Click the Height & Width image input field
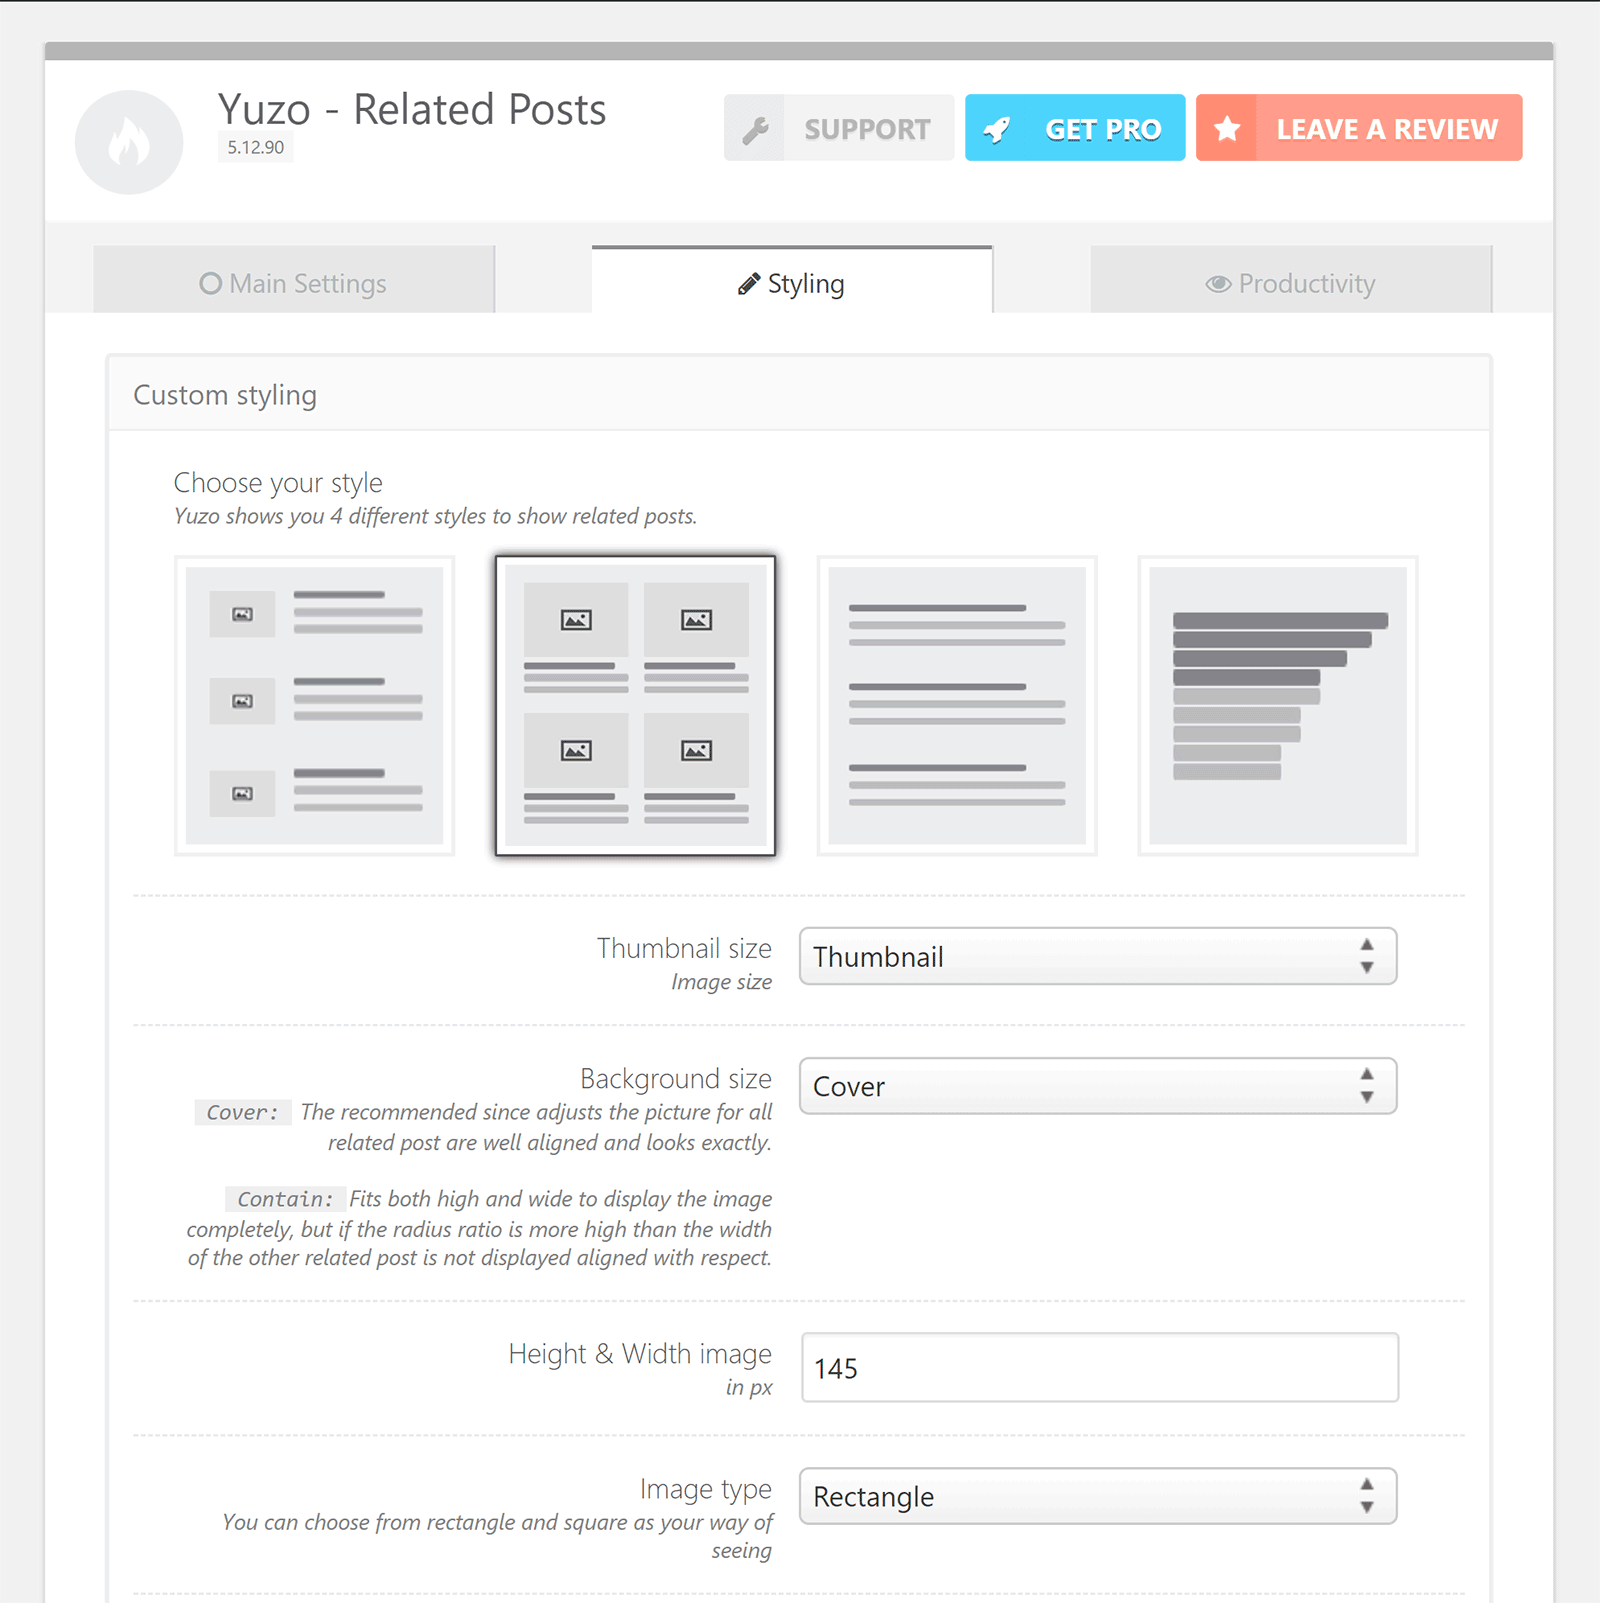 [1100, 1367]
